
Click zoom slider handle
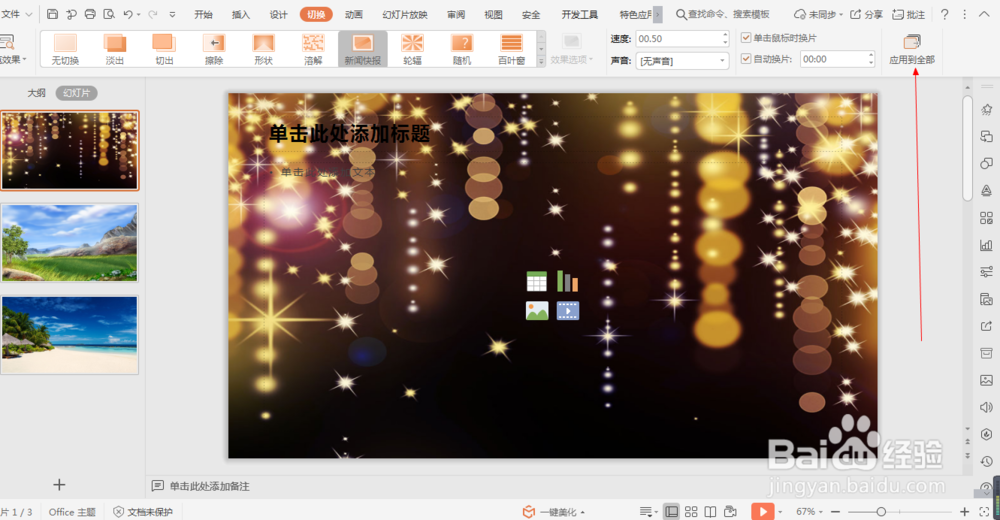(x=881, y=512)
